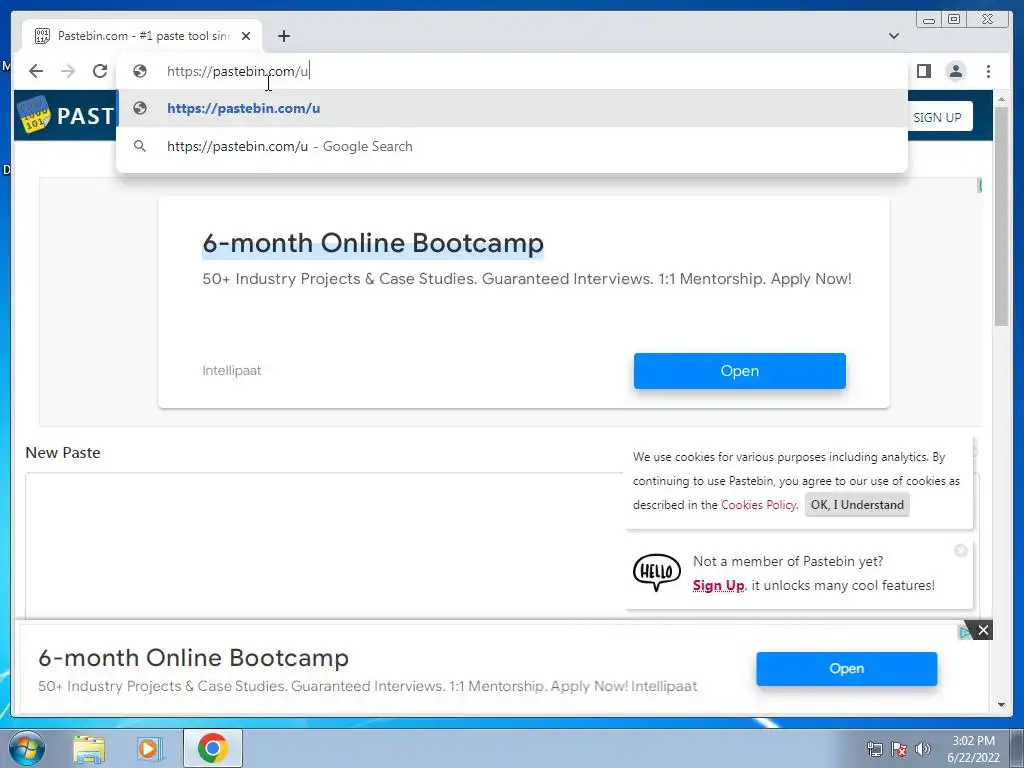1024x768 pixels.
Task: Toggle the browser side panel icon
Action: 923,71
